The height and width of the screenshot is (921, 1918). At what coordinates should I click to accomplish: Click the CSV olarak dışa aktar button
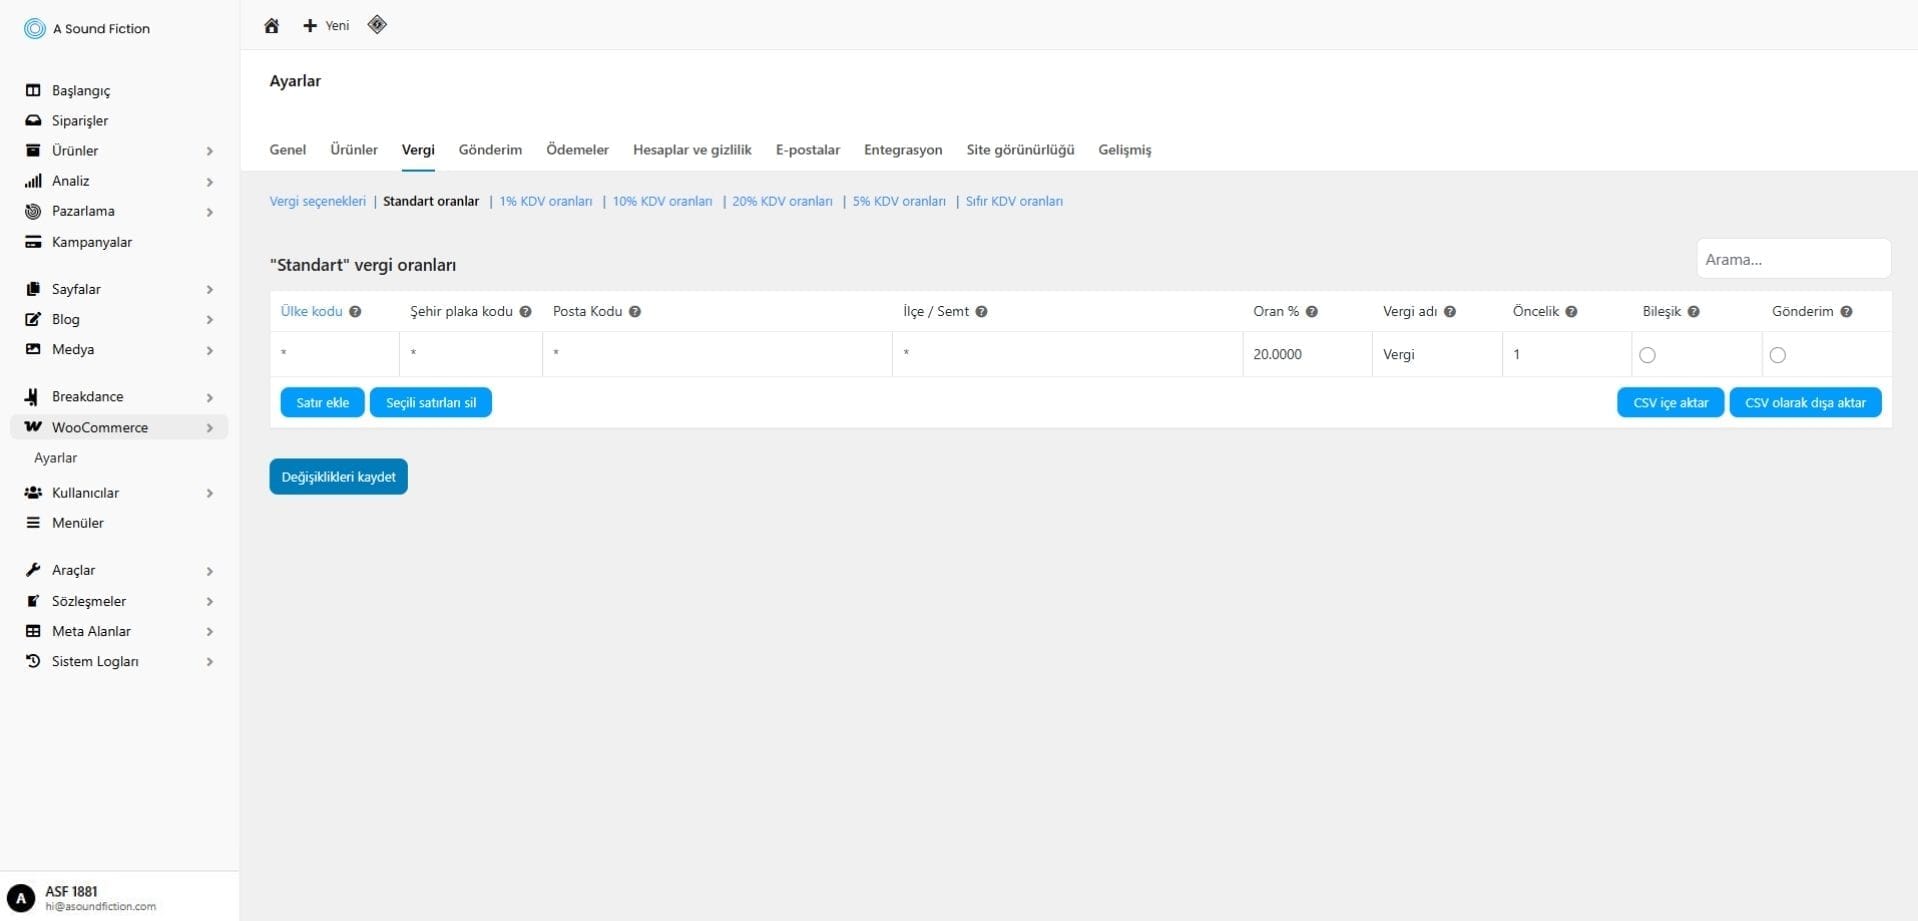tap(1805, 403)
